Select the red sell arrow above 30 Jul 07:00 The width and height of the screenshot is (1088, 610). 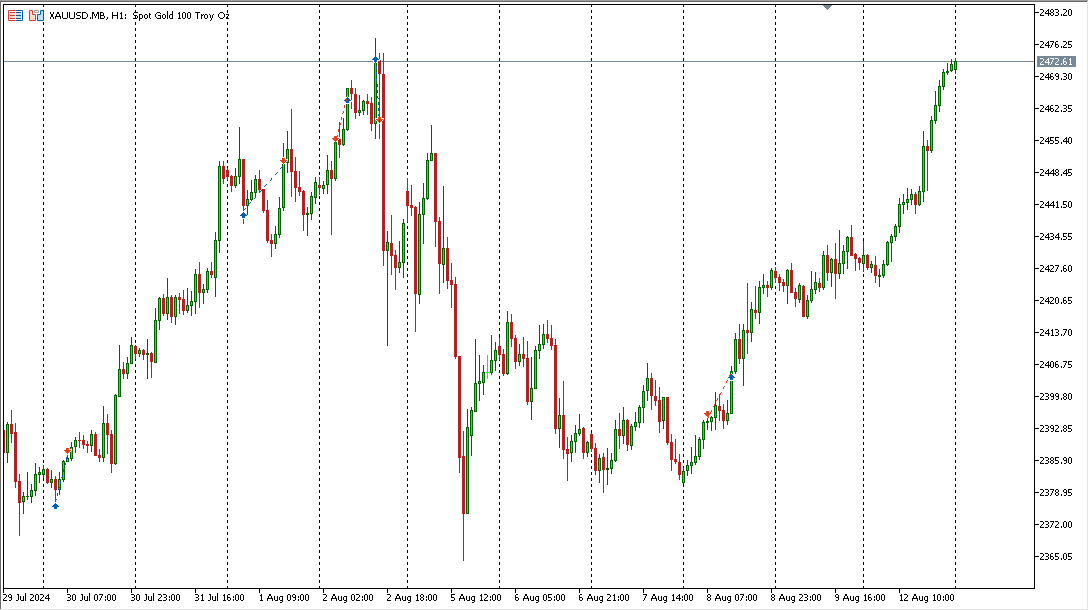[x=67, y=451]
